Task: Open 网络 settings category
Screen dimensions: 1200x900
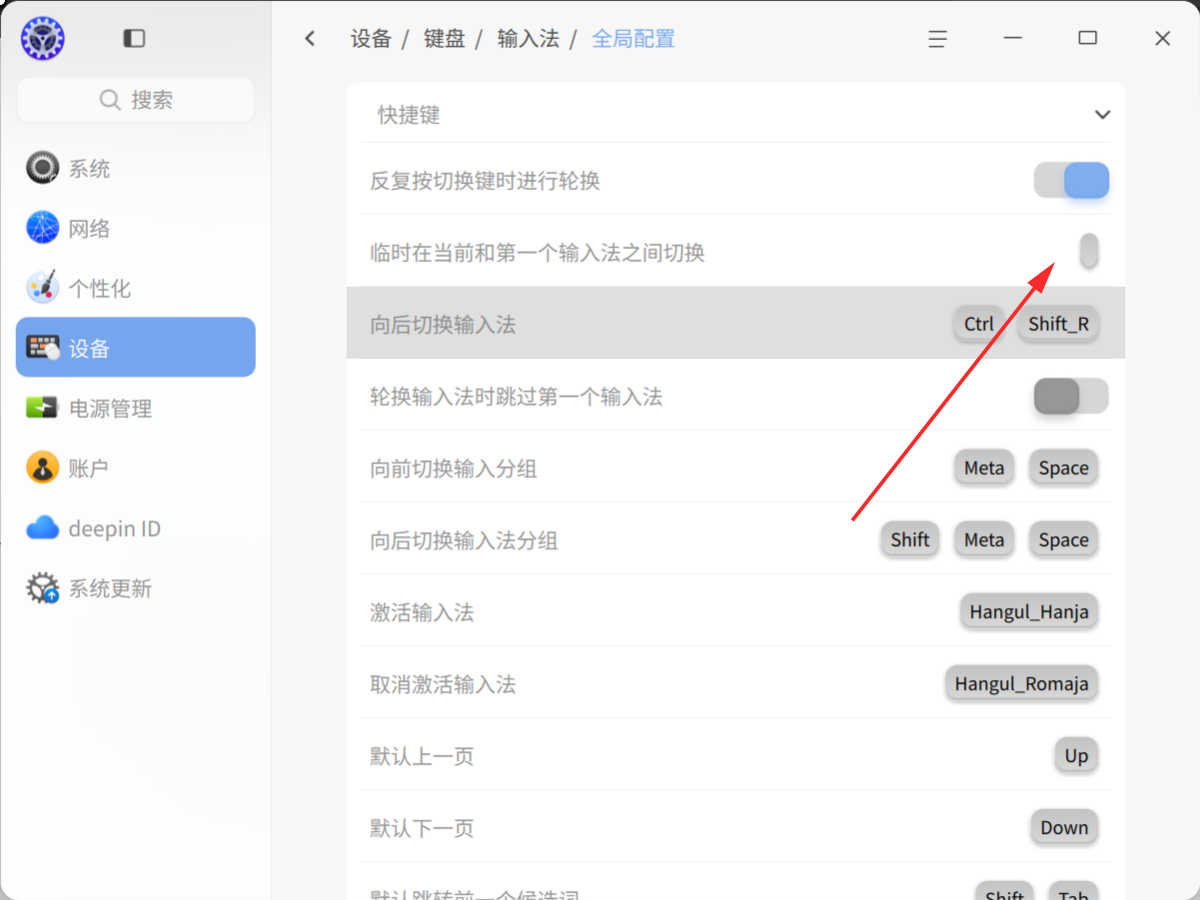Action: point(136,228)
